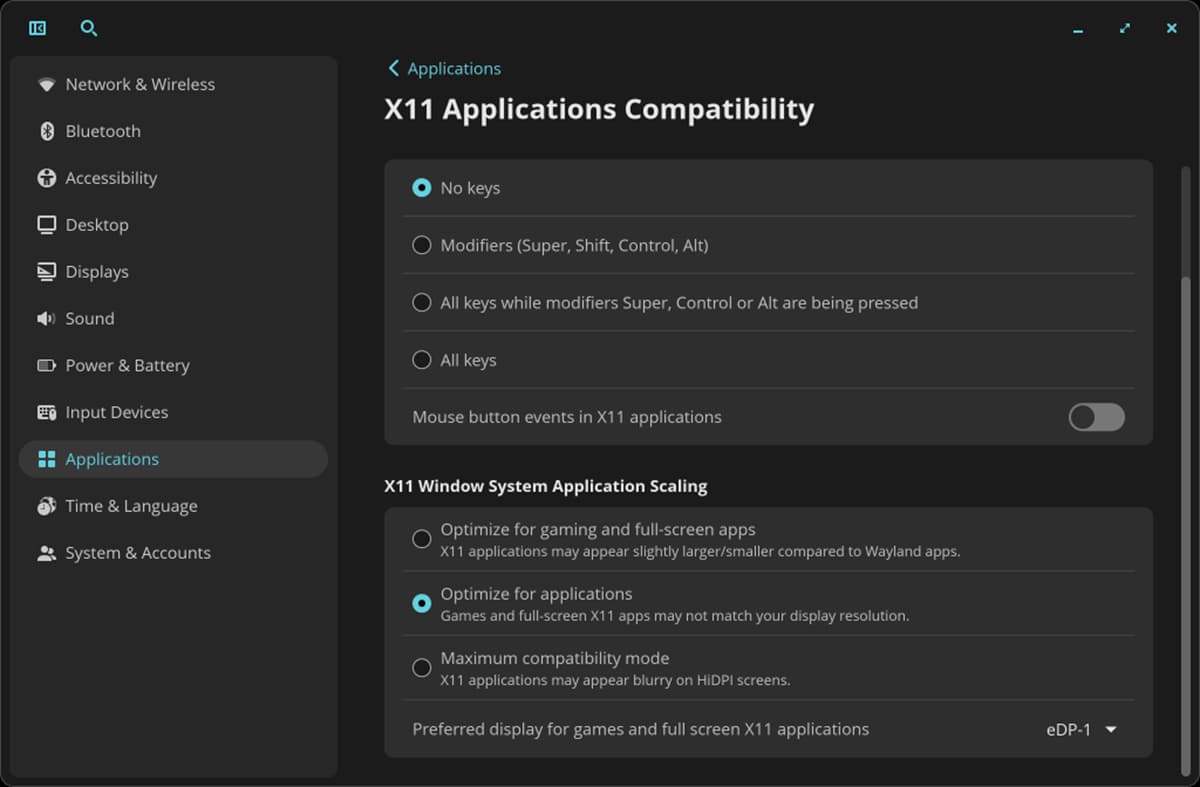The height and width of the screenshot is (787, 1200).
Task: Select the All keys radio button
Action: [422, 360]
